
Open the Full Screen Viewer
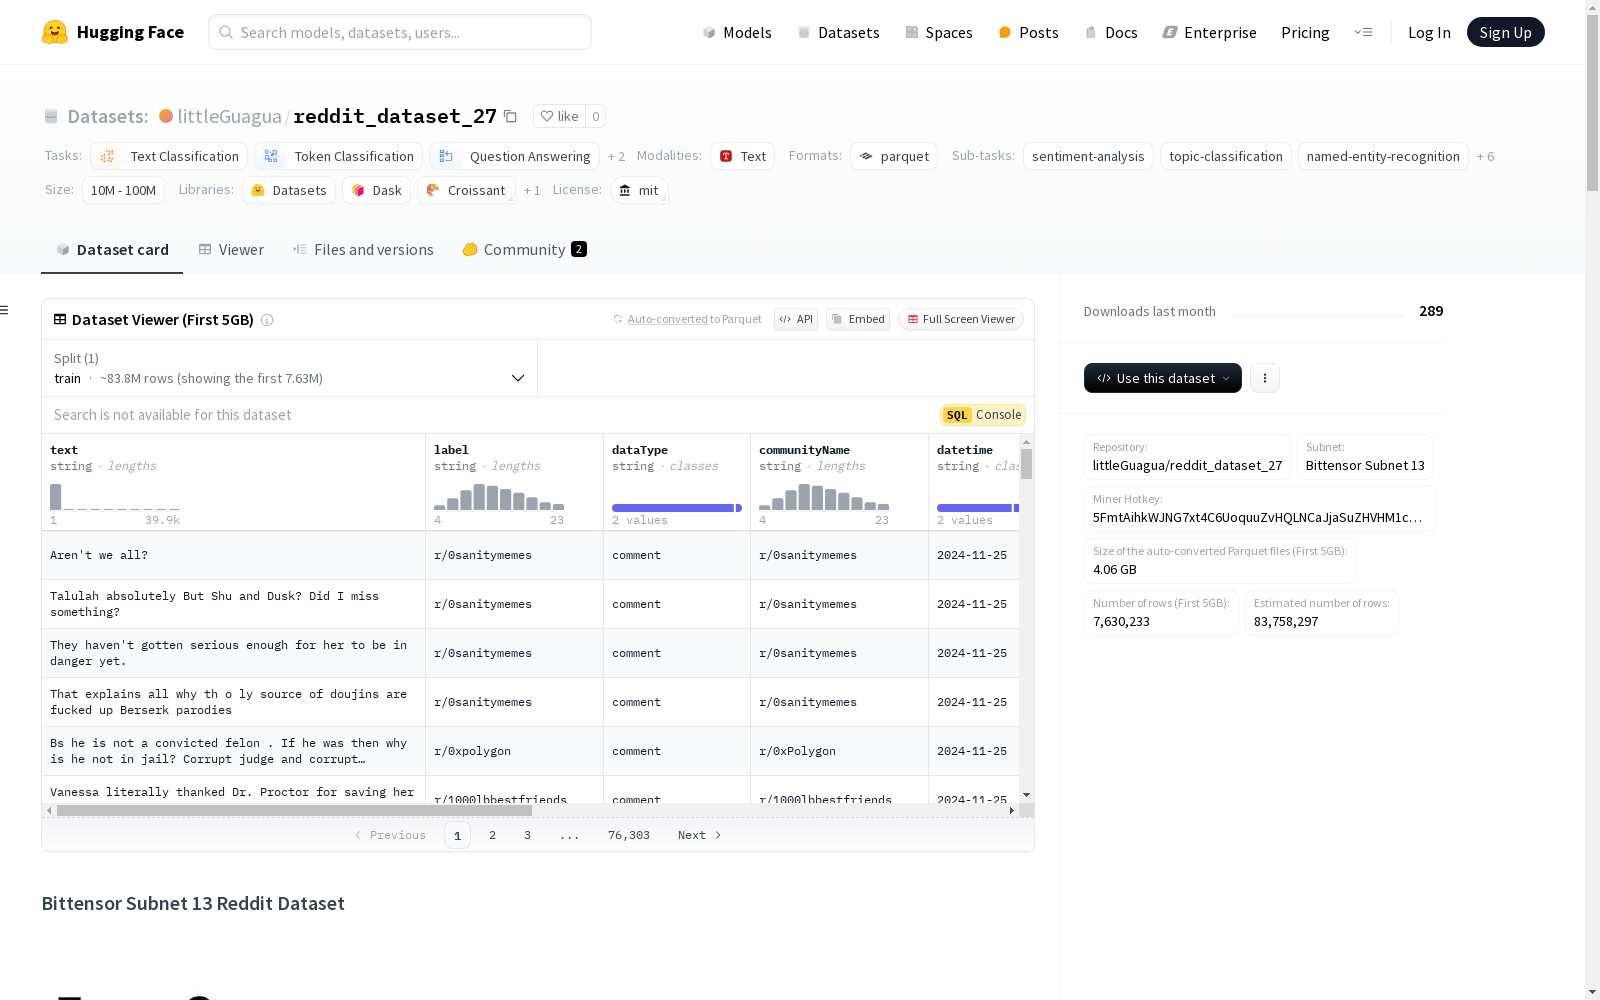(961, 319)
